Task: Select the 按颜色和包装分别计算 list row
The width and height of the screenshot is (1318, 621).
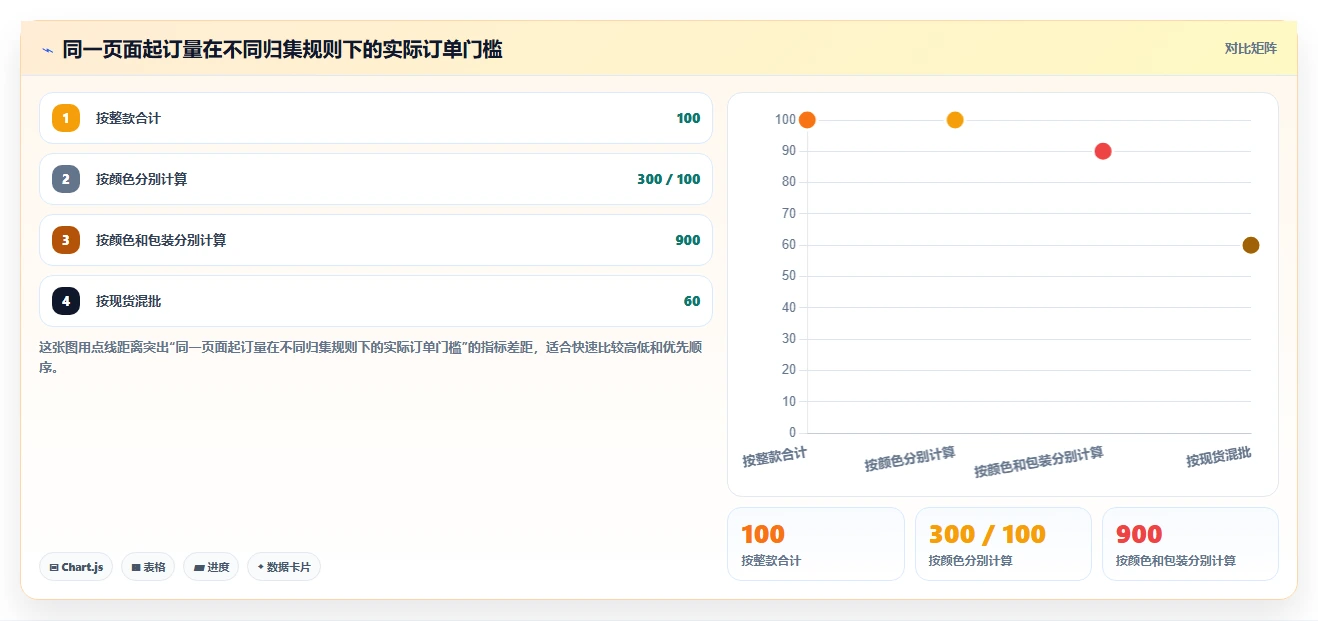Action: point(376,240)
